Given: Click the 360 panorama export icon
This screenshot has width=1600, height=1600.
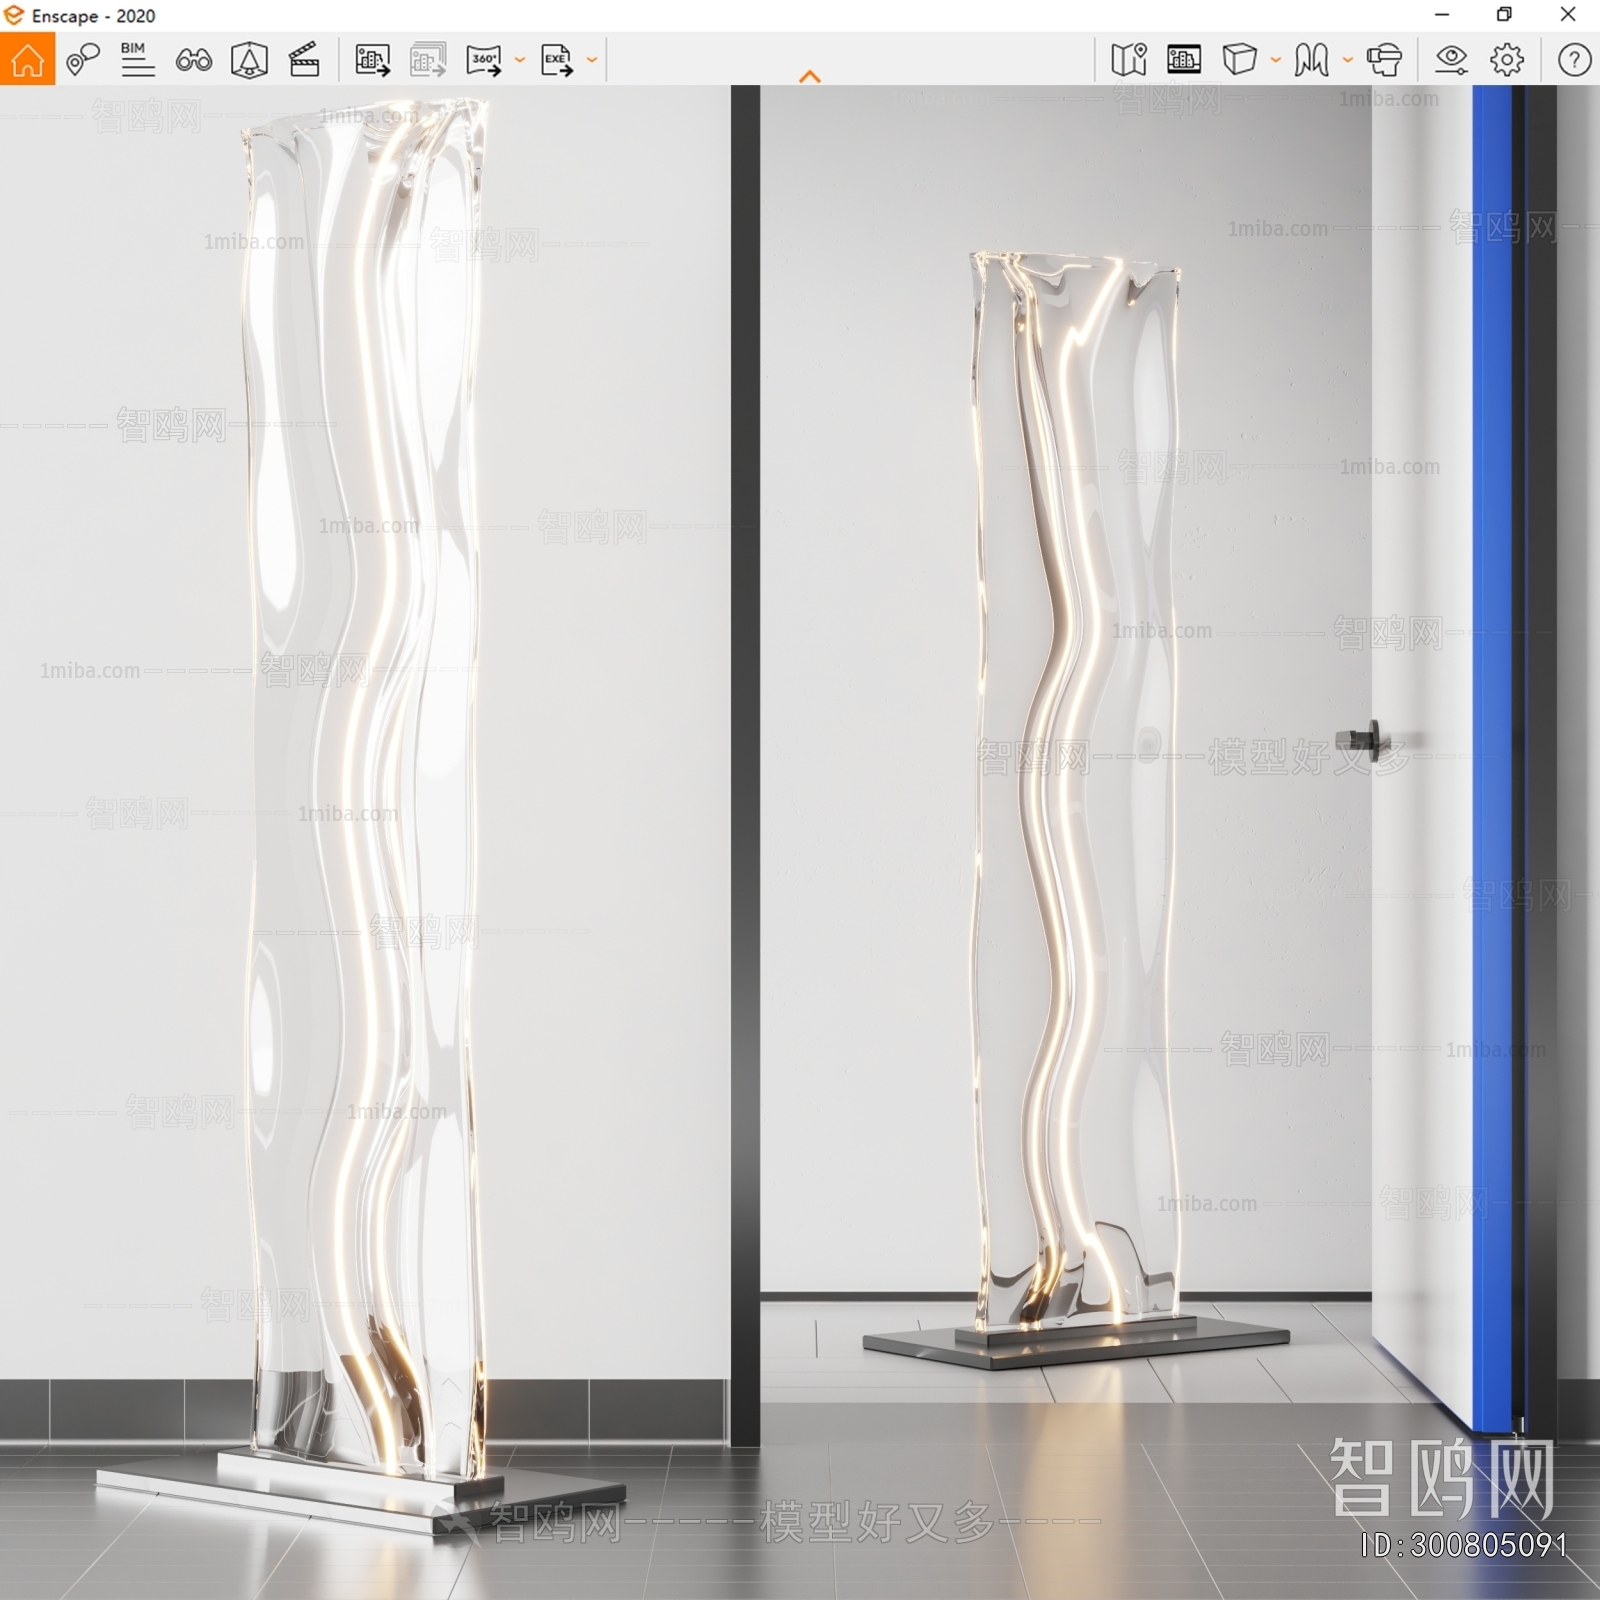Looking at the screenshot, I should [484, 60].
